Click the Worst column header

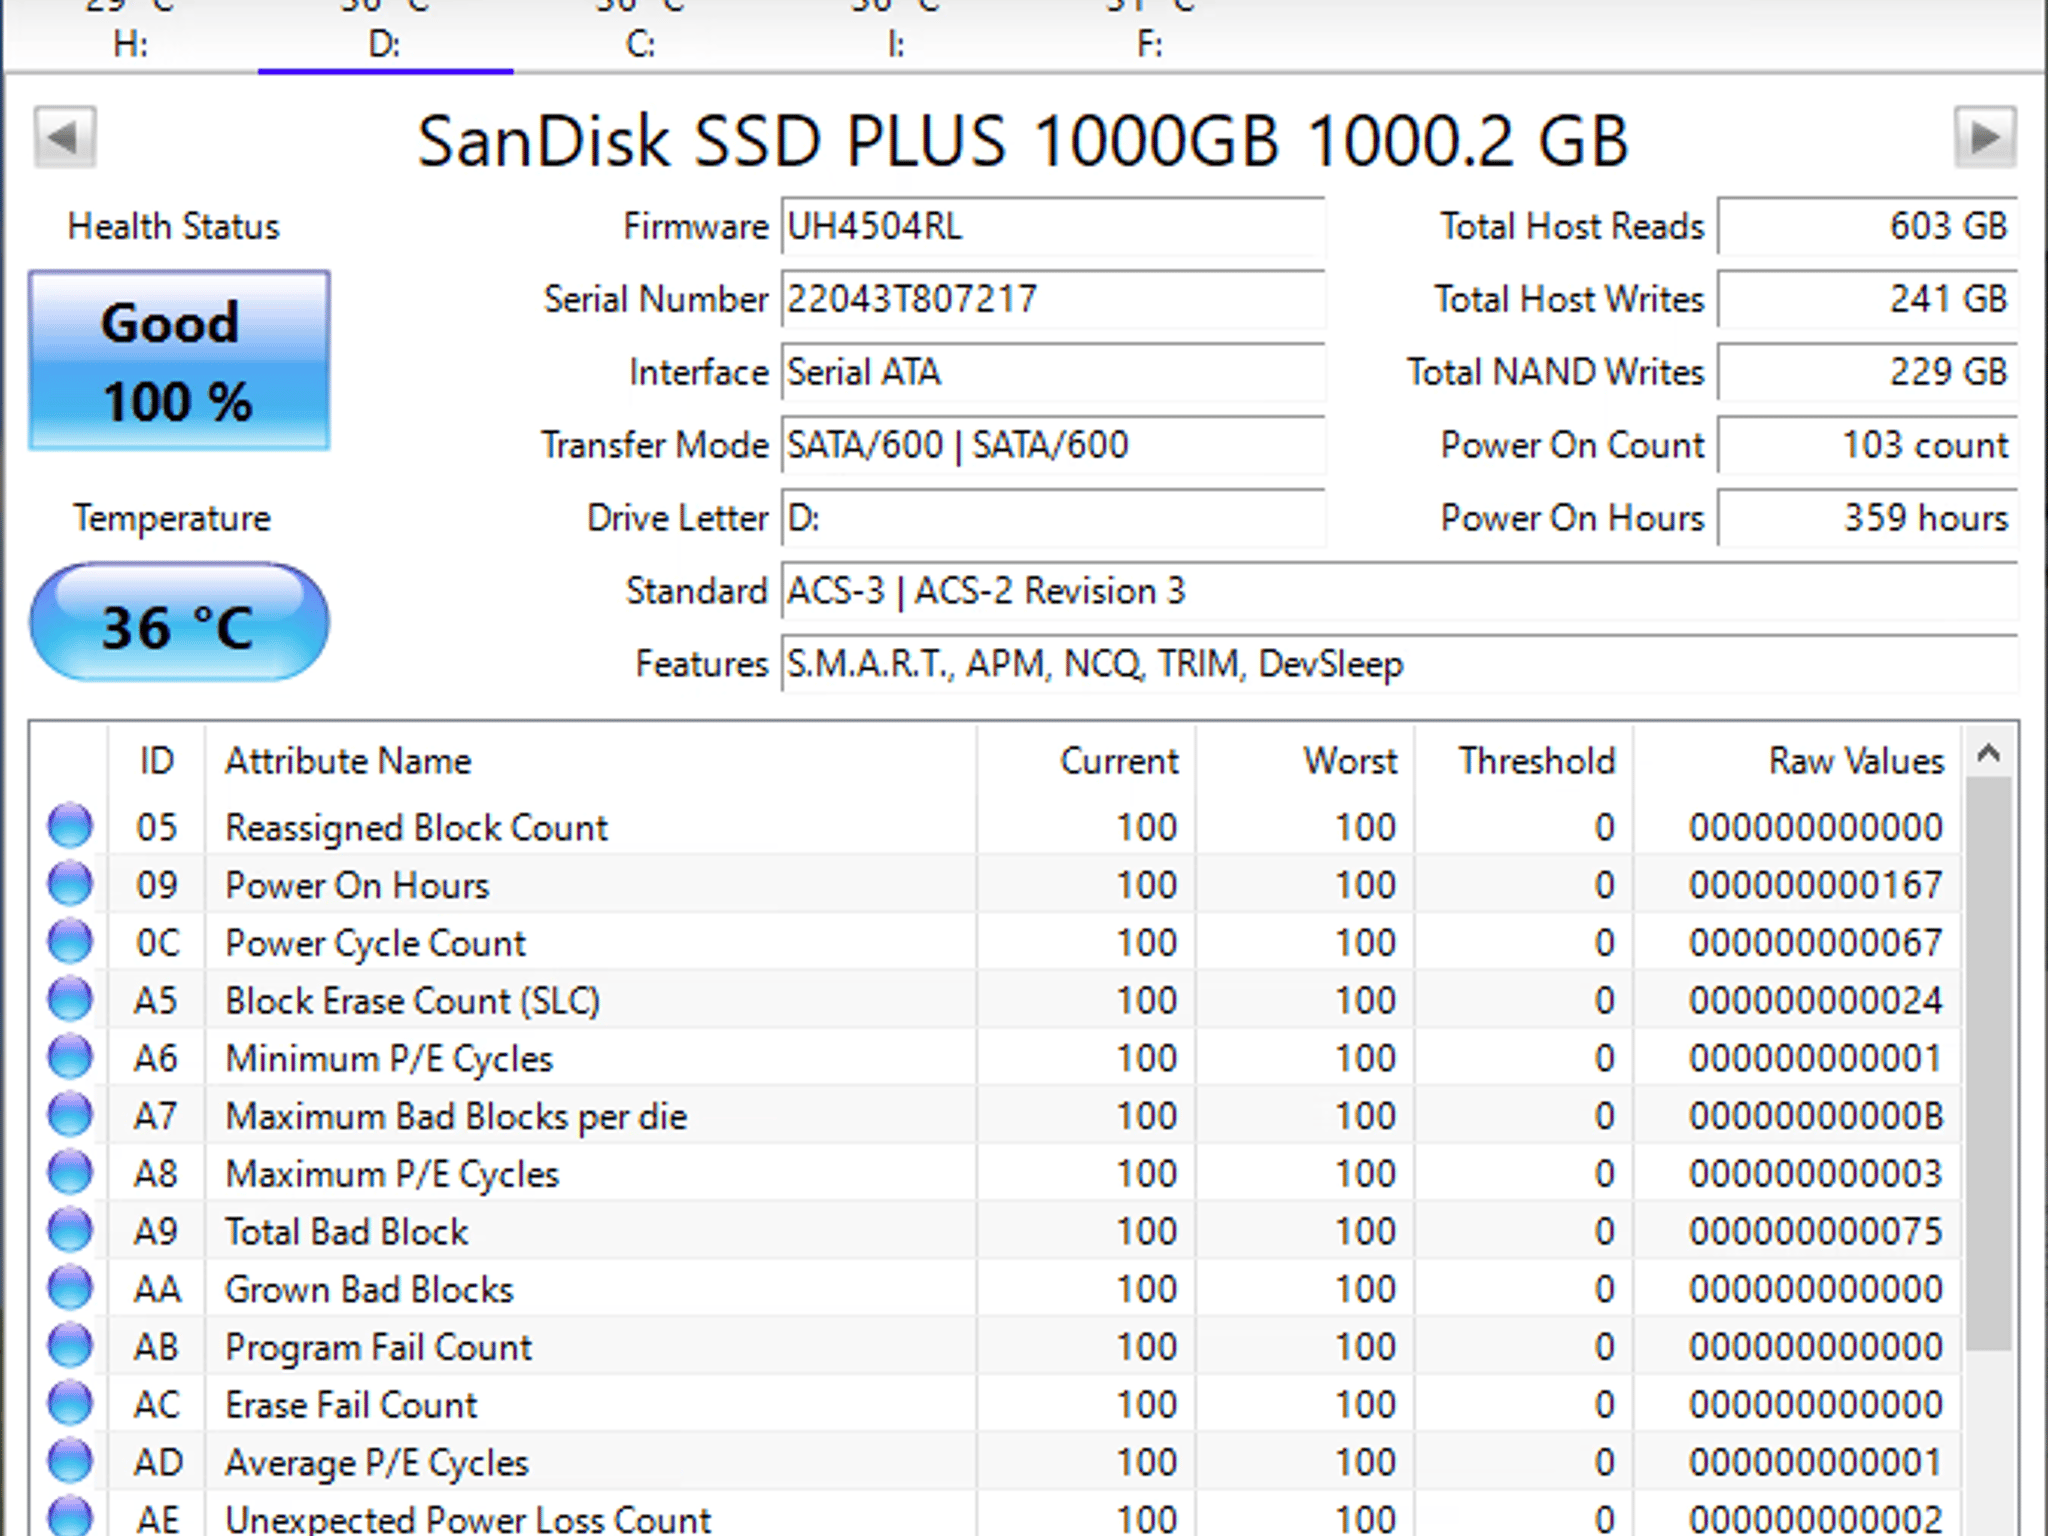pos(1305,762)
